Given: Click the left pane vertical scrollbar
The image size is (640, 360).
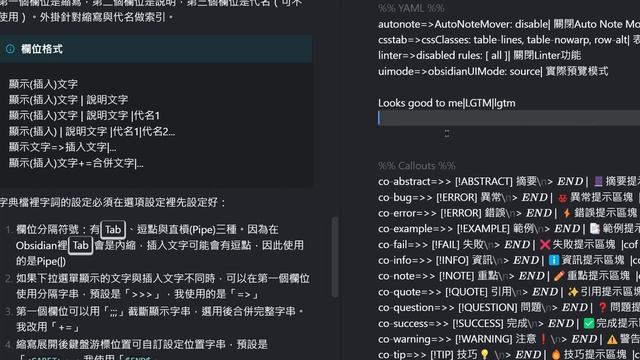Looking at the screenshot, I should (335, 257).
